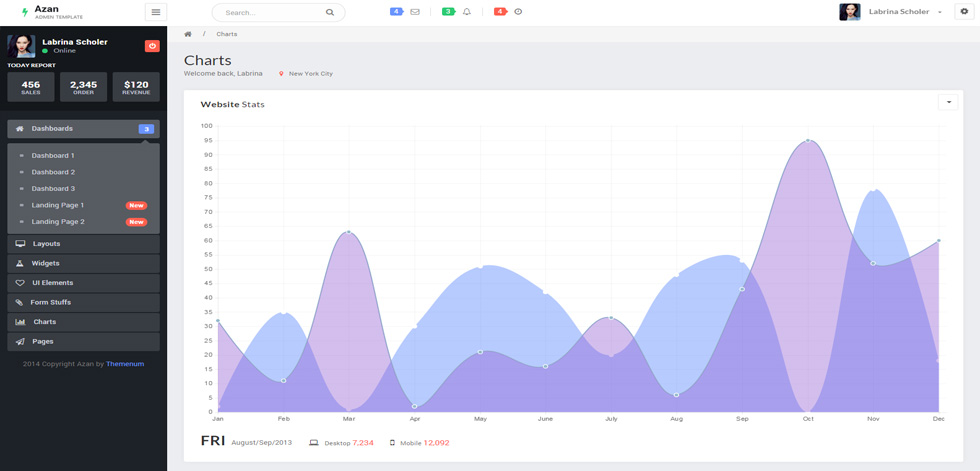Click the Dec data point at 60
This screenshot has height=471, width=980.
pyautogui.click(x=939, y=240)
